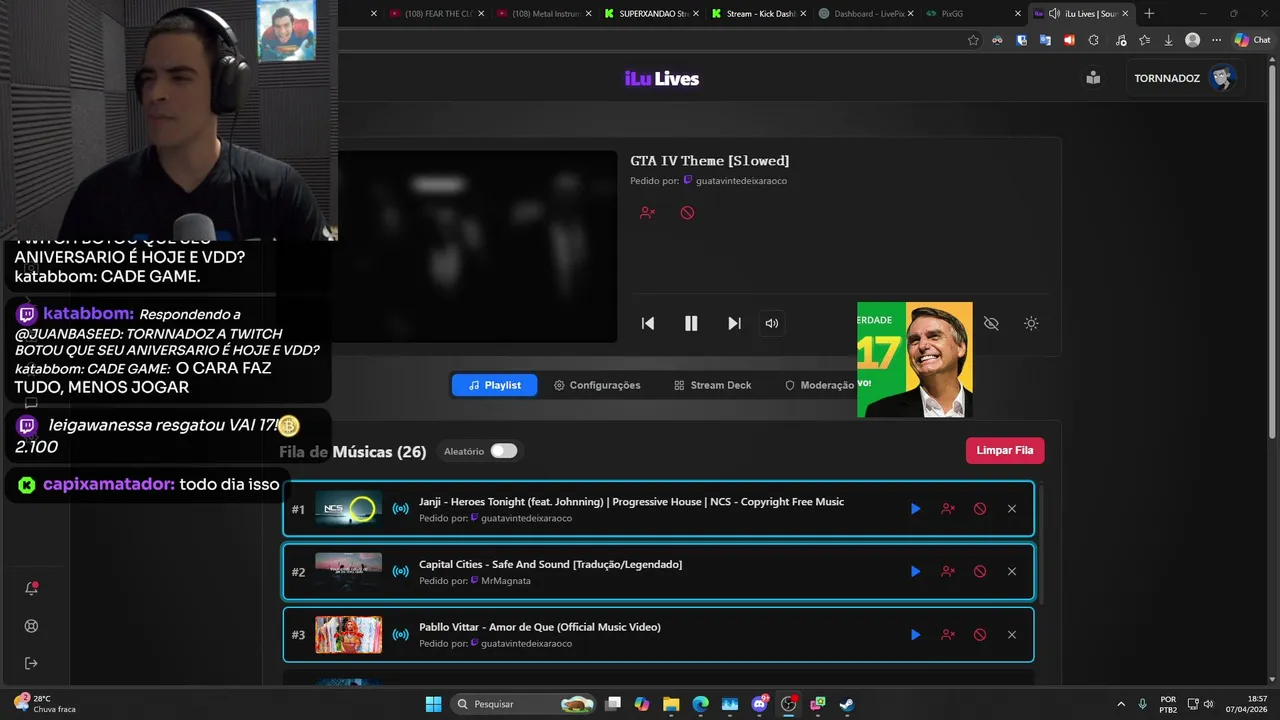Open the player volume control

point(772,323)
